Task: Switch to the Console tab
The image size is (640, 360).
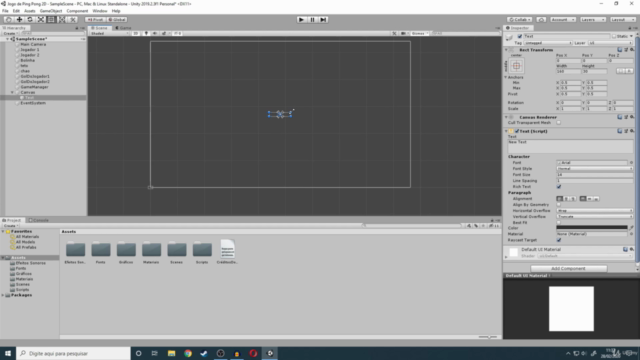Action: point(39,220)
